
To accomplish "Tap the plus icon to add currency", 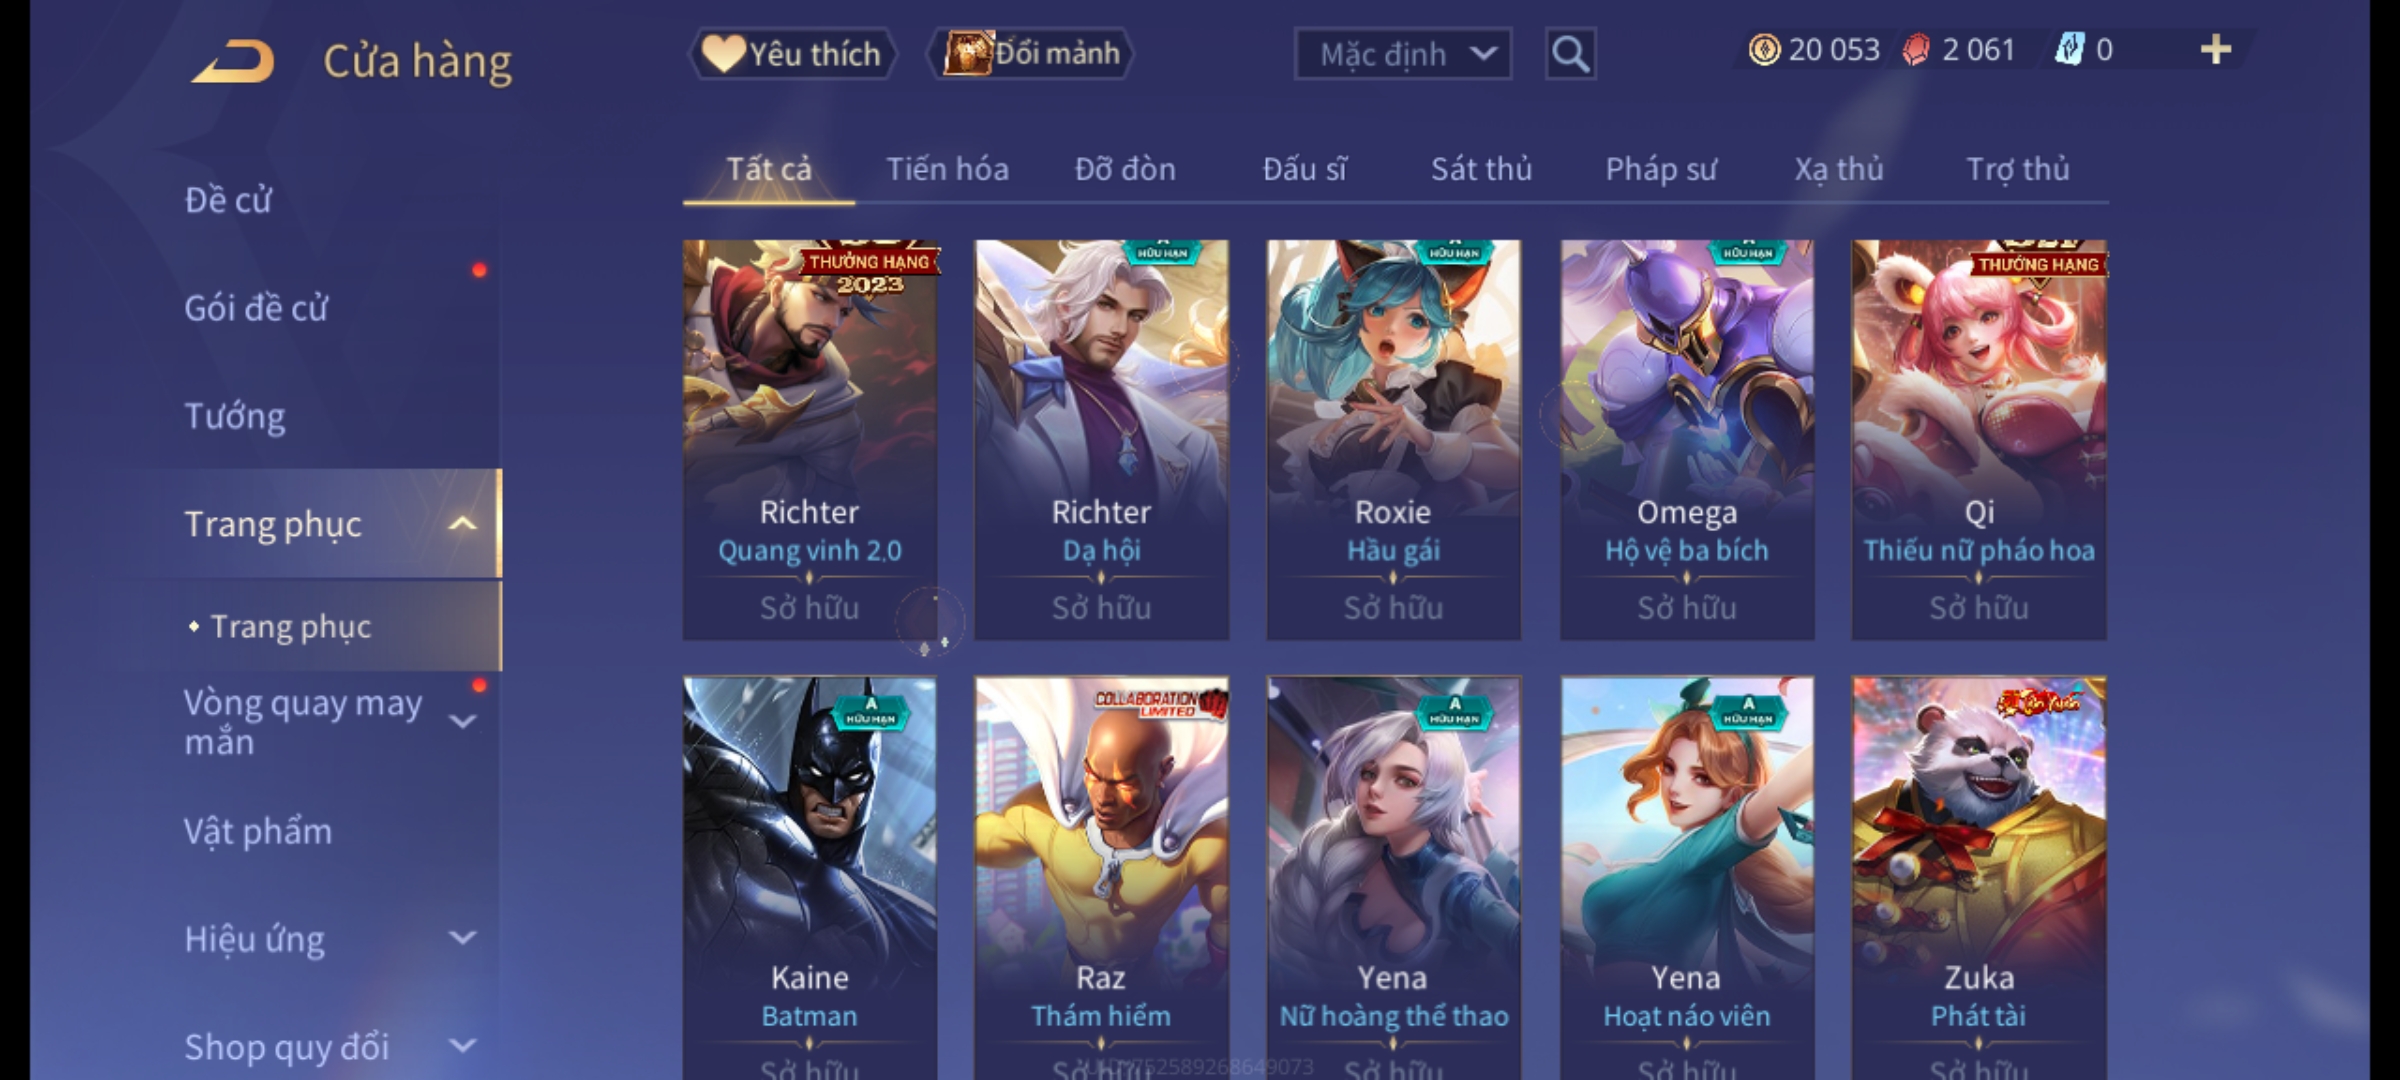I will click(2216, 50).
